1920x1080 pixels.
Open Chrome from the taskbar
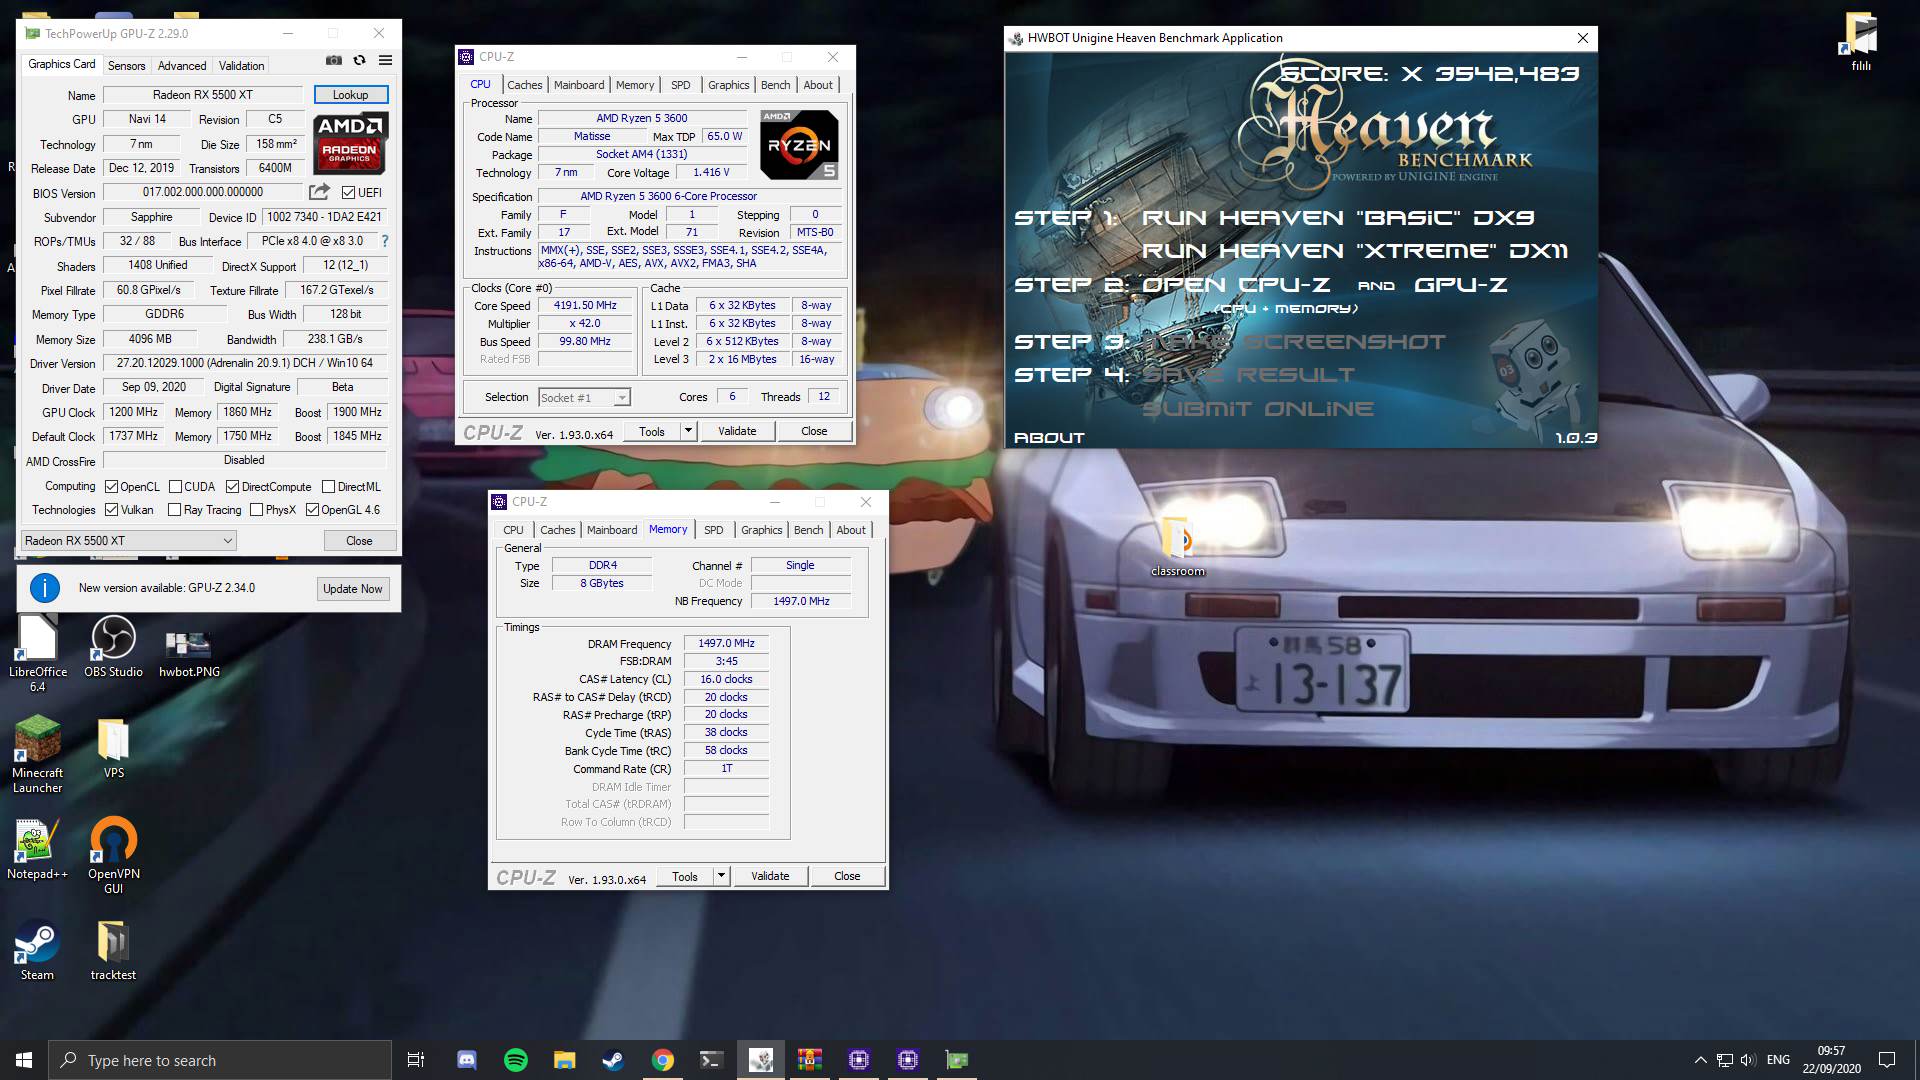pos(662,1060)
